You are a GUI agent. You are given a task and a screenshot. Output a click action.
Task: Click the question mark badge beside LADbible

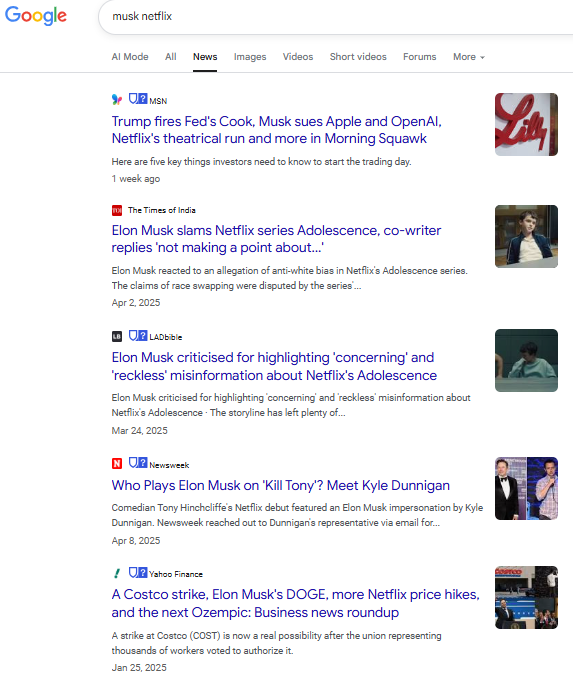(x=143, y=336)
